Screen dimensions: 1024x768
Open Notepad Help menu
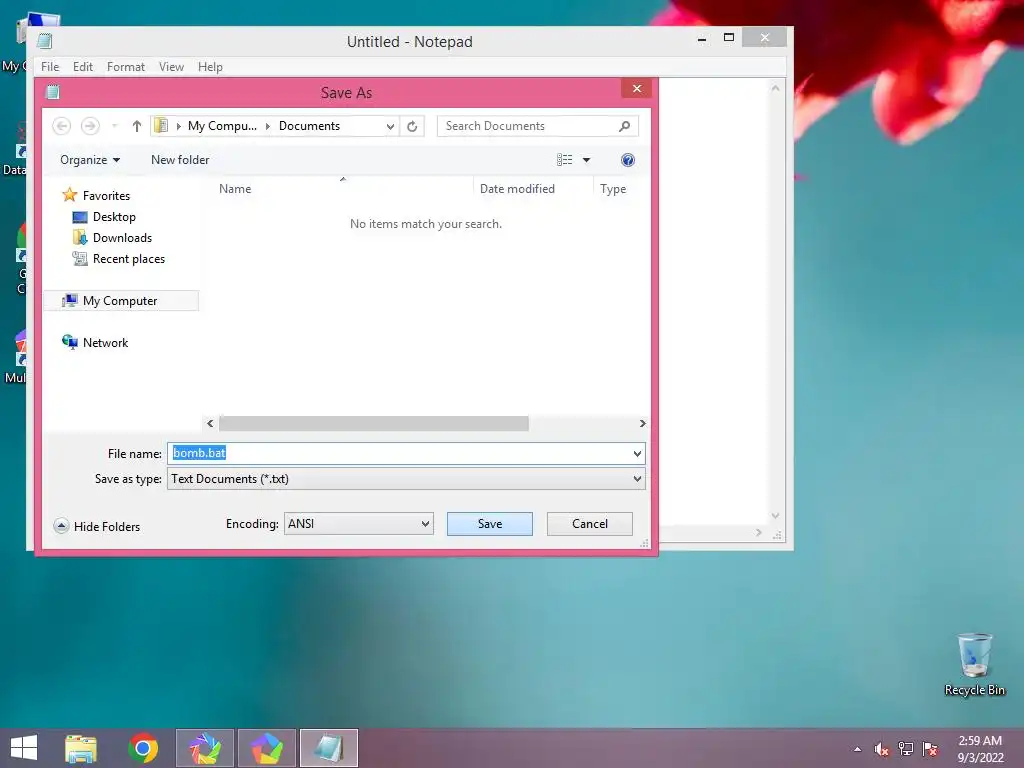(210, 67)
